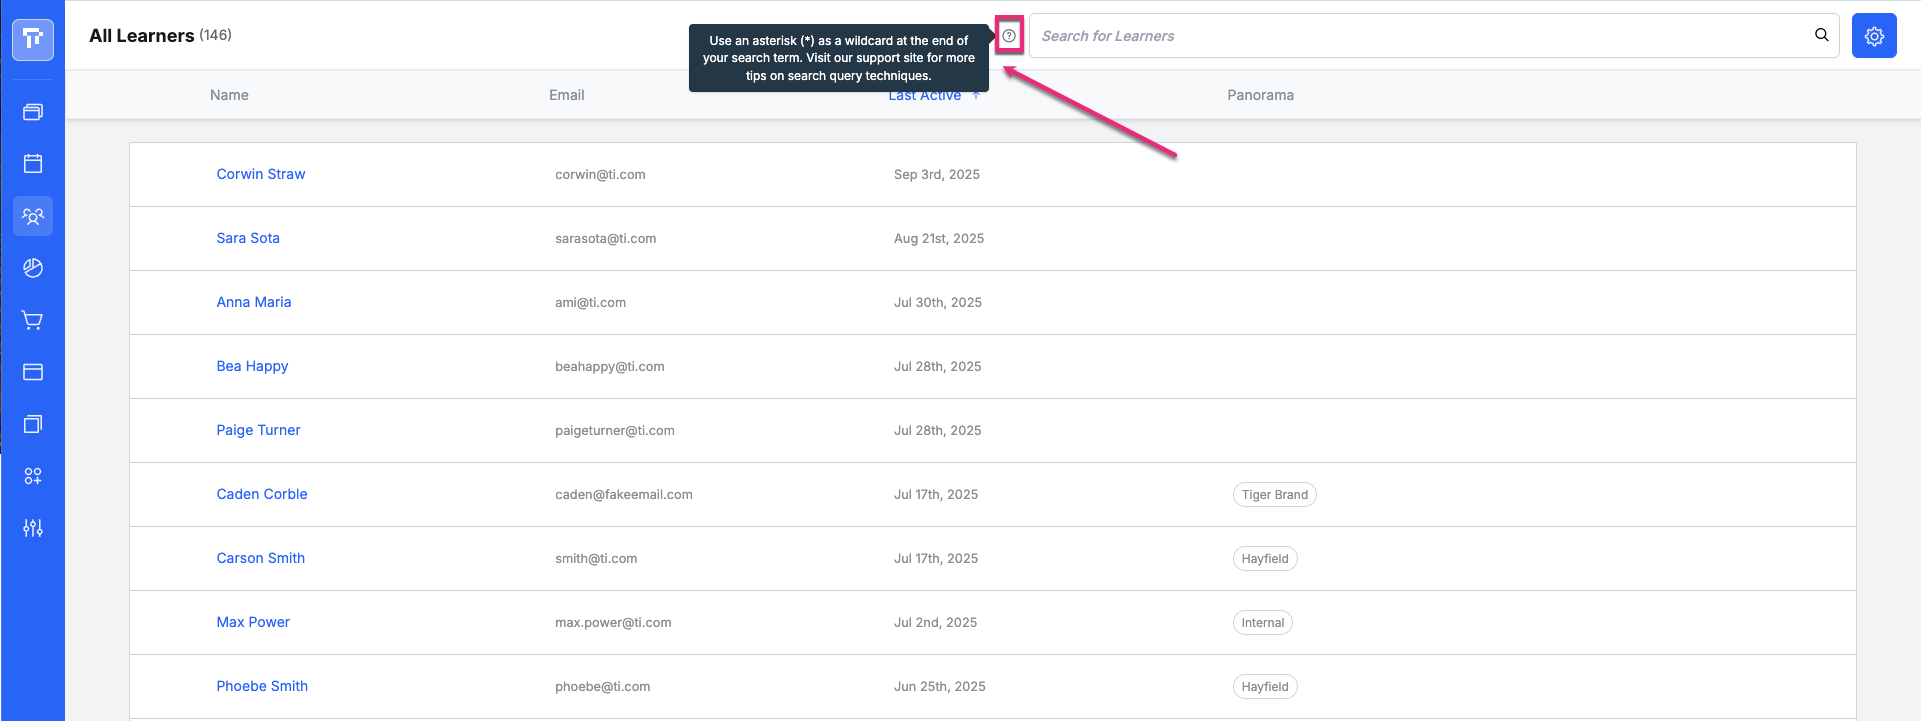
Task: Open learner Max Power
Action: (x=253, y=622)
